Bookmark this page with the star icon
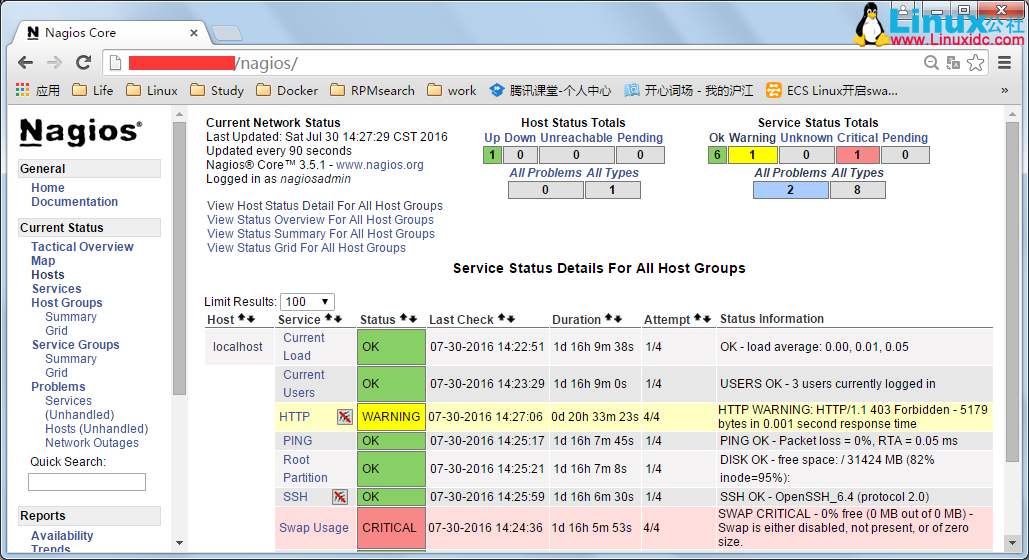The width and height of the screenshot is (1029, 560). 976,63
